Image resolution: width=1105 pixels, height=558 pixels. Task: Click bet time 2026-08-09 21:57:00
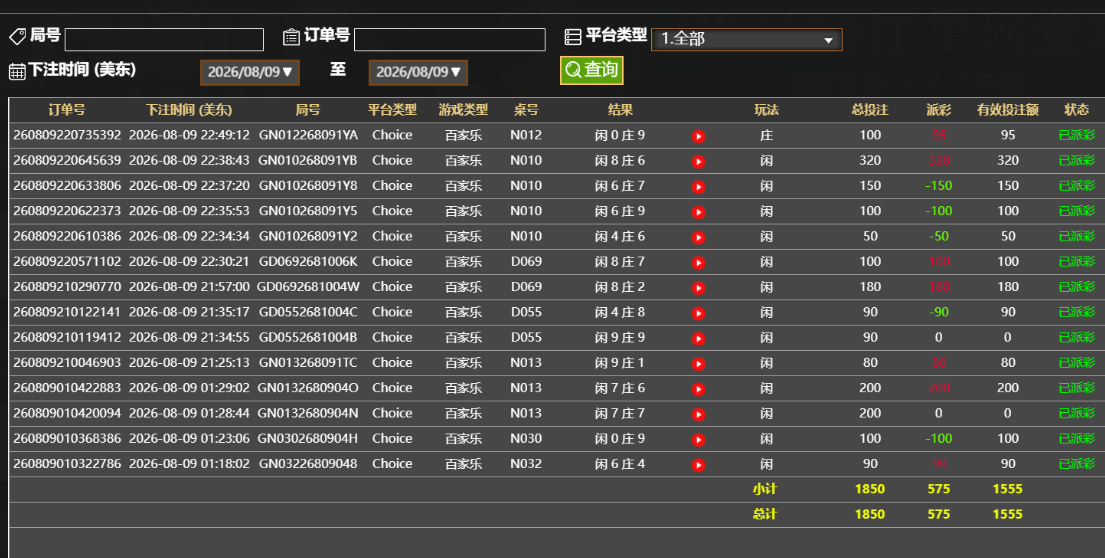pyautogui.click(x=189, y=287)
